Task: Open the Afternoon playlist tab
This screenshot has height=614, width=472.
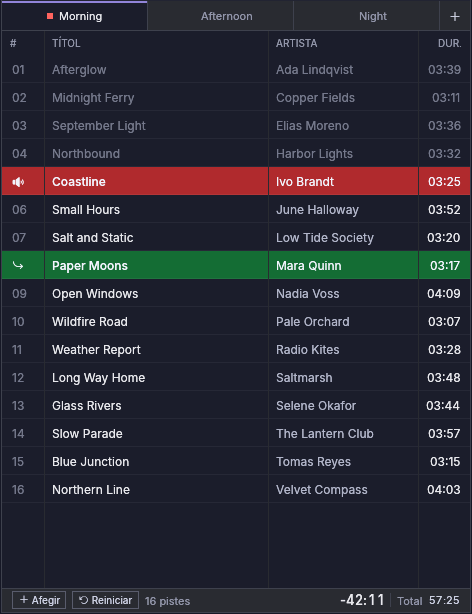Action: (221, 16)
